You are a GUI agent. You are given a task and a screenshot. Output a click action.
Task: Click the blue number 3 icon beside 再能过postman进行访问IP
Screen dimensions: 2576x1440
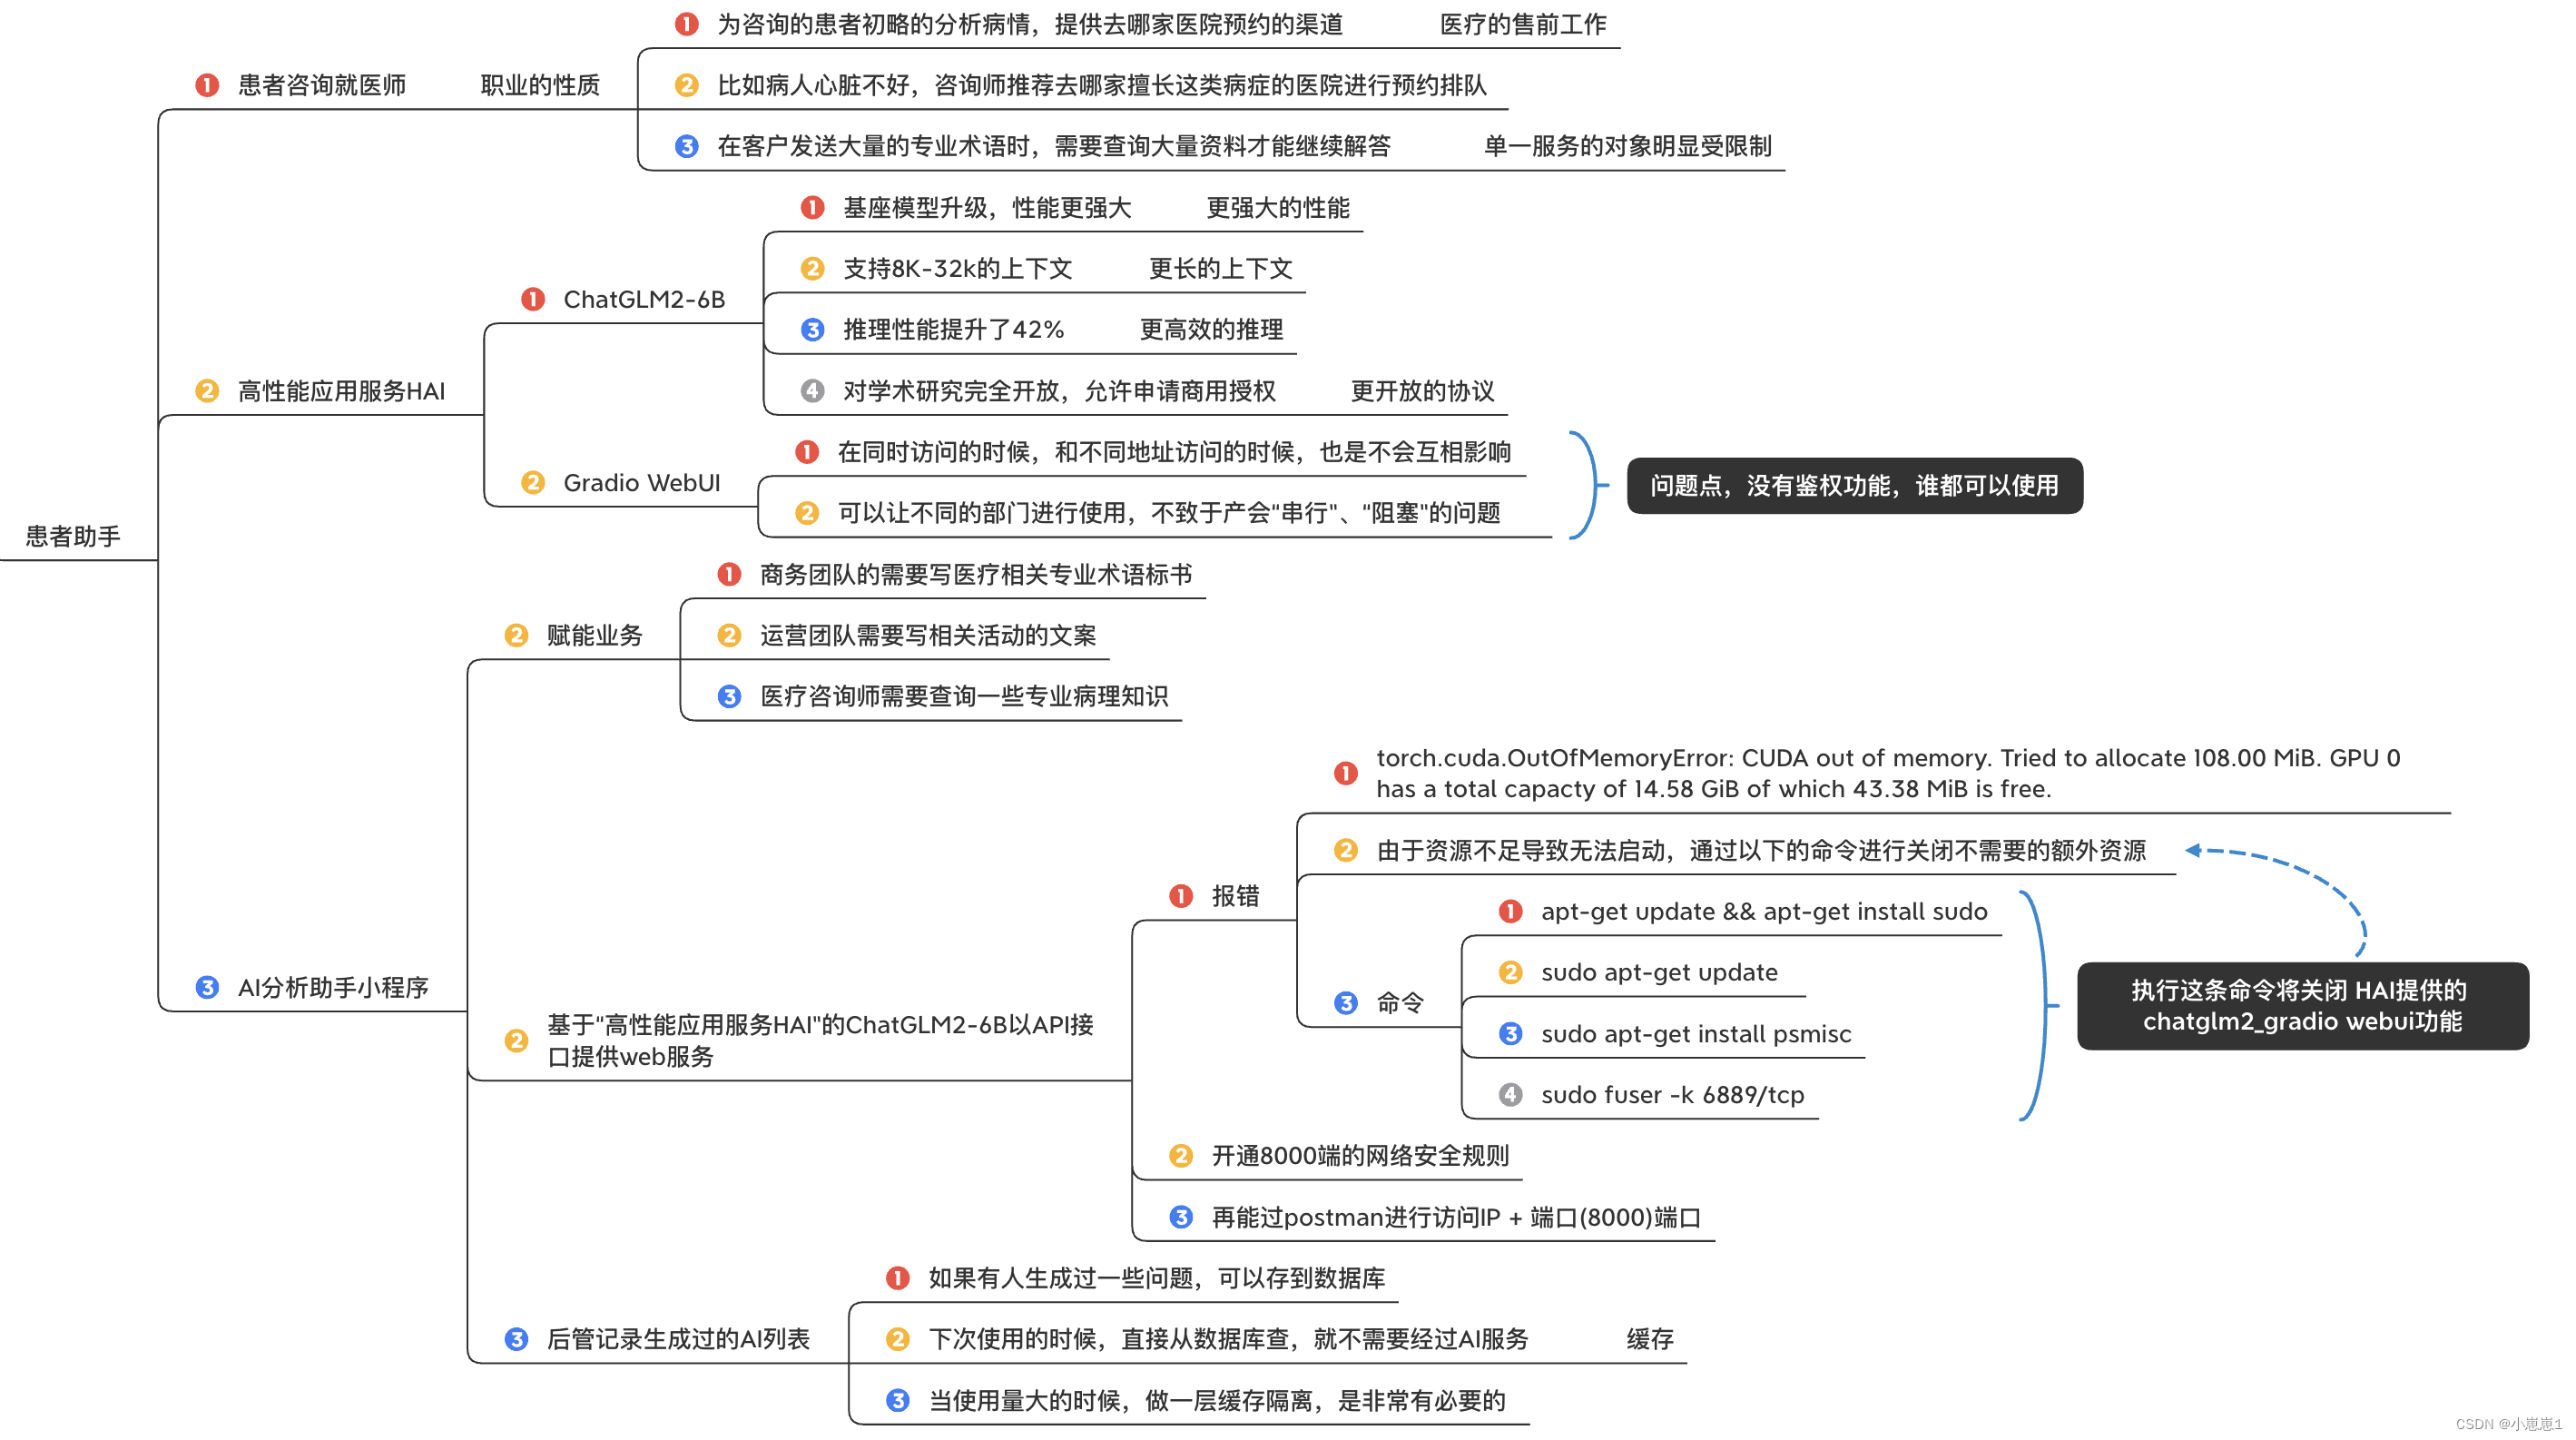1181,1218
